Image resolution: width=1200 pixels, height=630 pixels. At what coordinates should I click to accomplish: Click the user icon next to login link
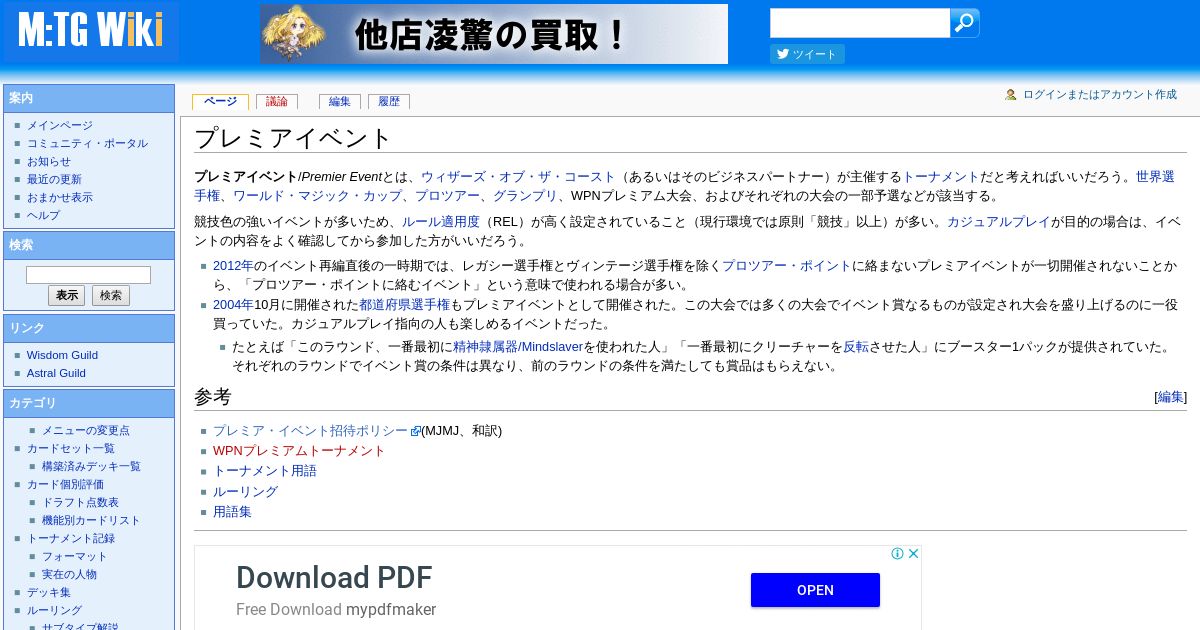coord(1011,95)
